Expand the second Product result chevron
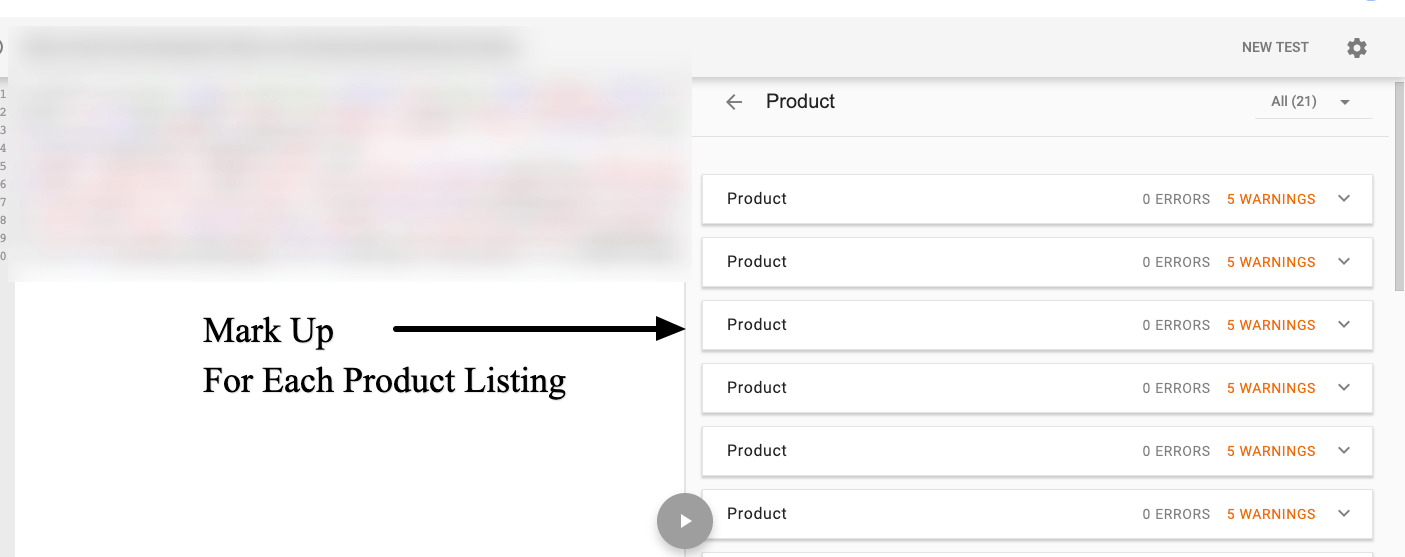This screenshot has height=557, width=1405. point(1344,262)
